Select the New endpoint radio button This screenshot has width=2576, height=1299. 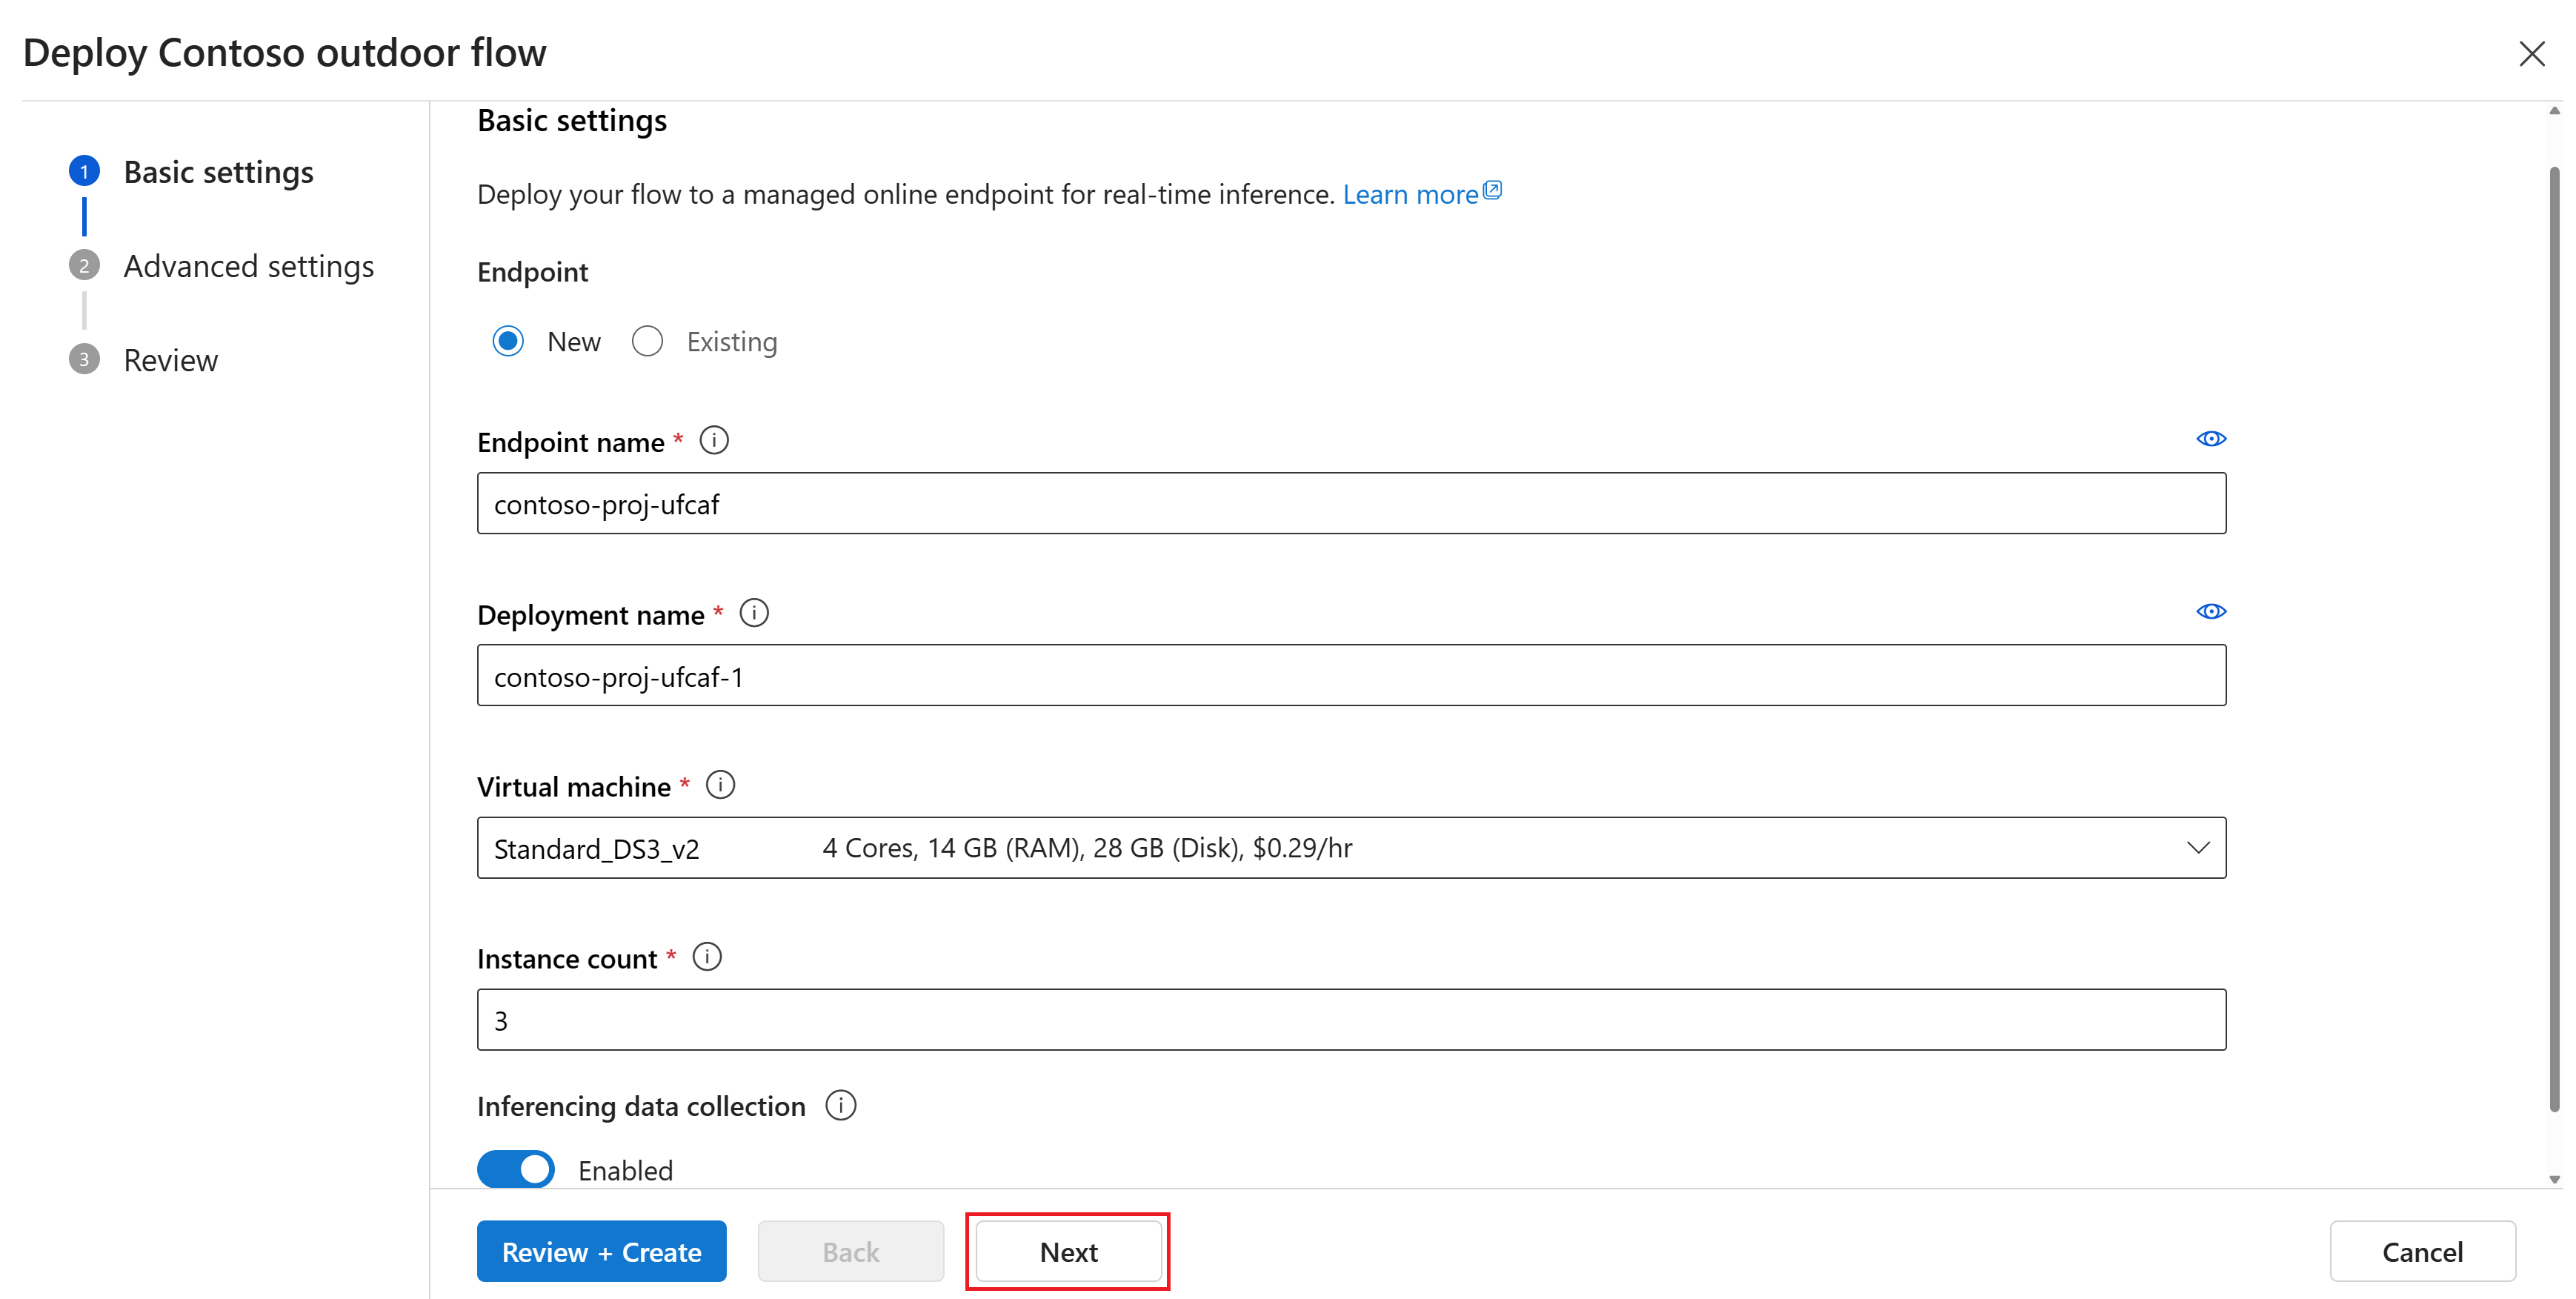(508, 342)
